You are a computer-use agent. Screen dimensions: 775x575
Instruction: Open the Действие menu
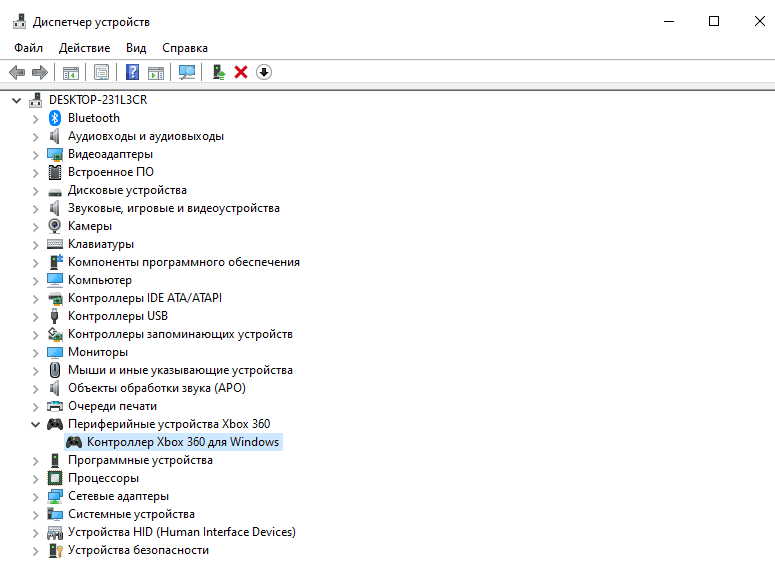pyautogui.click(x=85, y=48)
